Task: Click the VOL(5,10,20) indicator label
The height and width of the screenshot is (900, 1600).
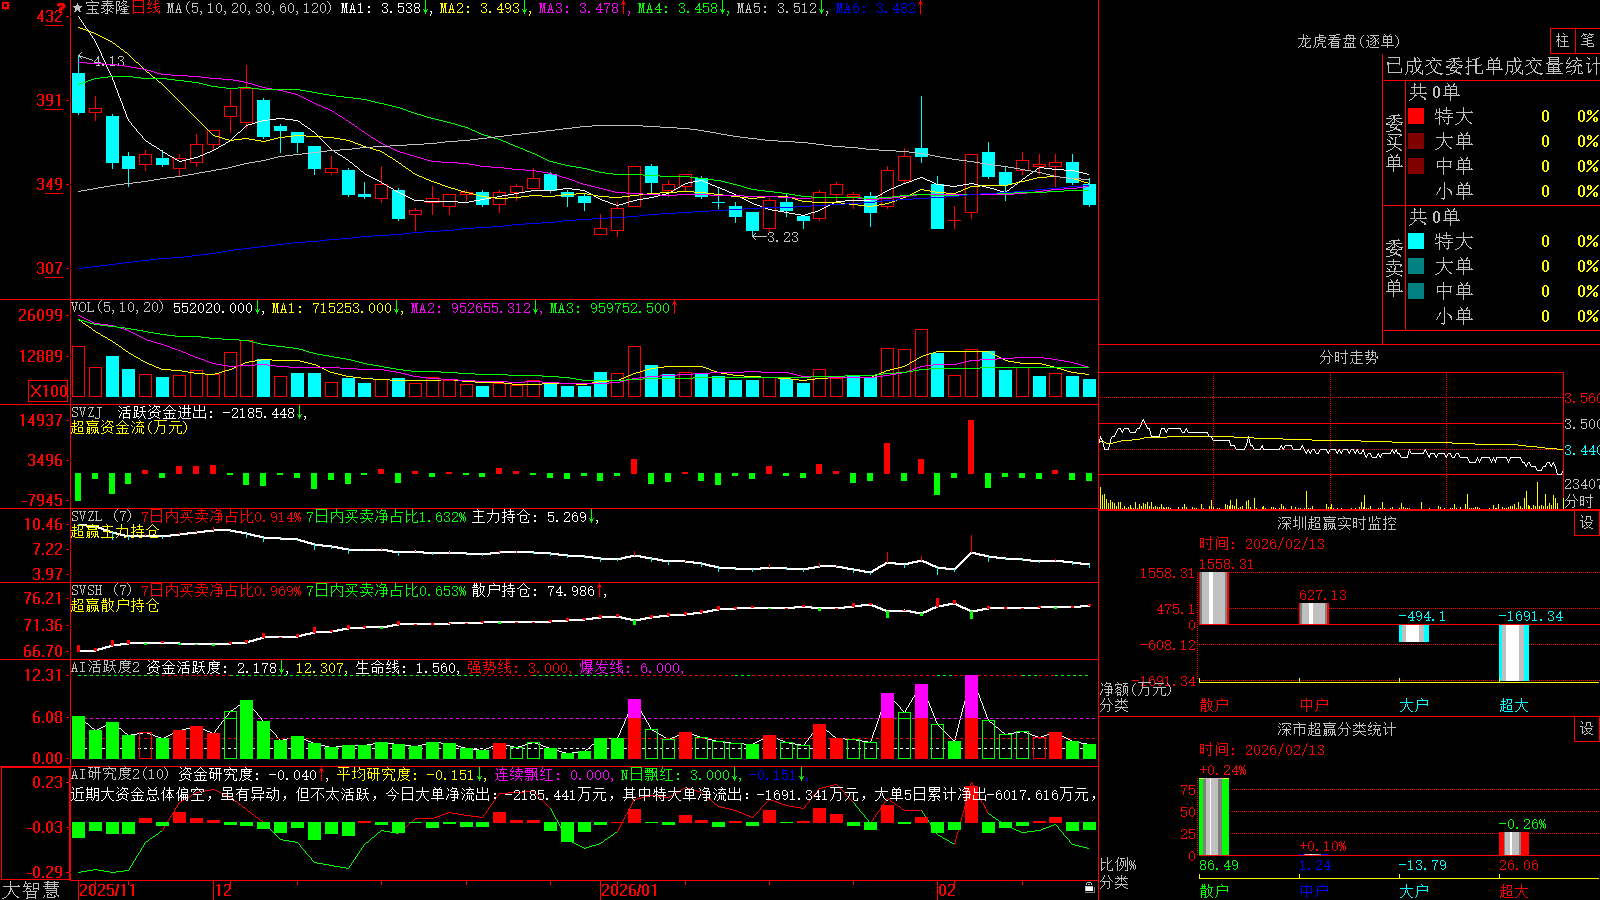Action: click(117, 308)
